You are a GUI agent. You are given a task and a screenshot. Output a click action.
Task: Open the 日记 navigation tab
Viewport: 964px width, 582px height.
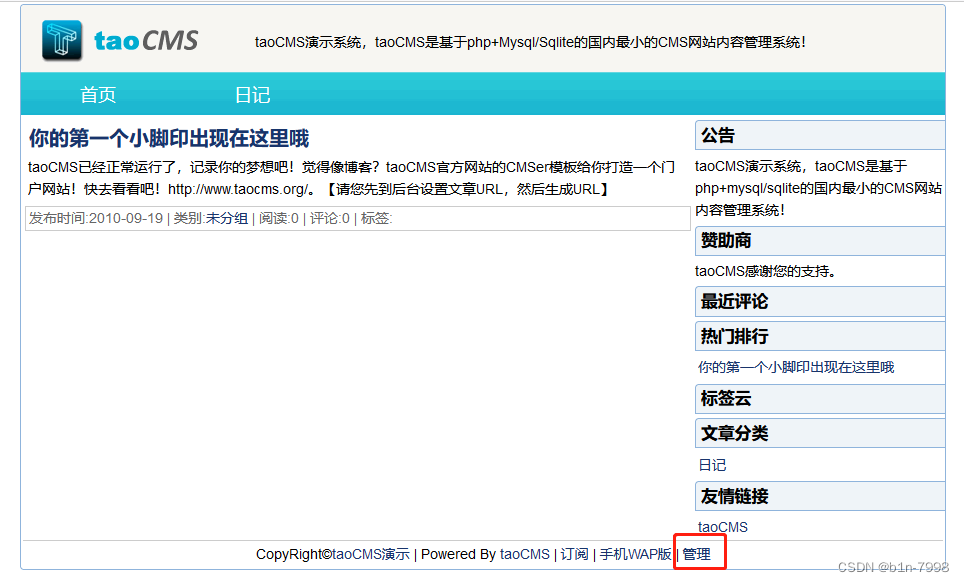252,95
